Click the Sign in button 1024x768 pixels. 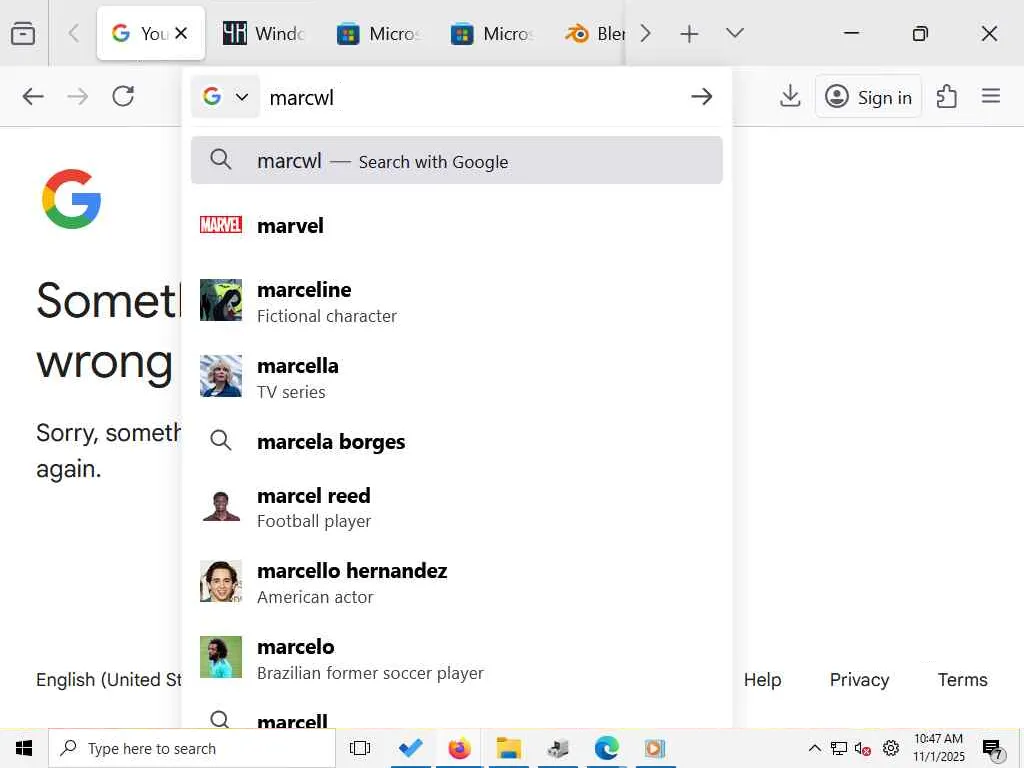tap(868, 97)
